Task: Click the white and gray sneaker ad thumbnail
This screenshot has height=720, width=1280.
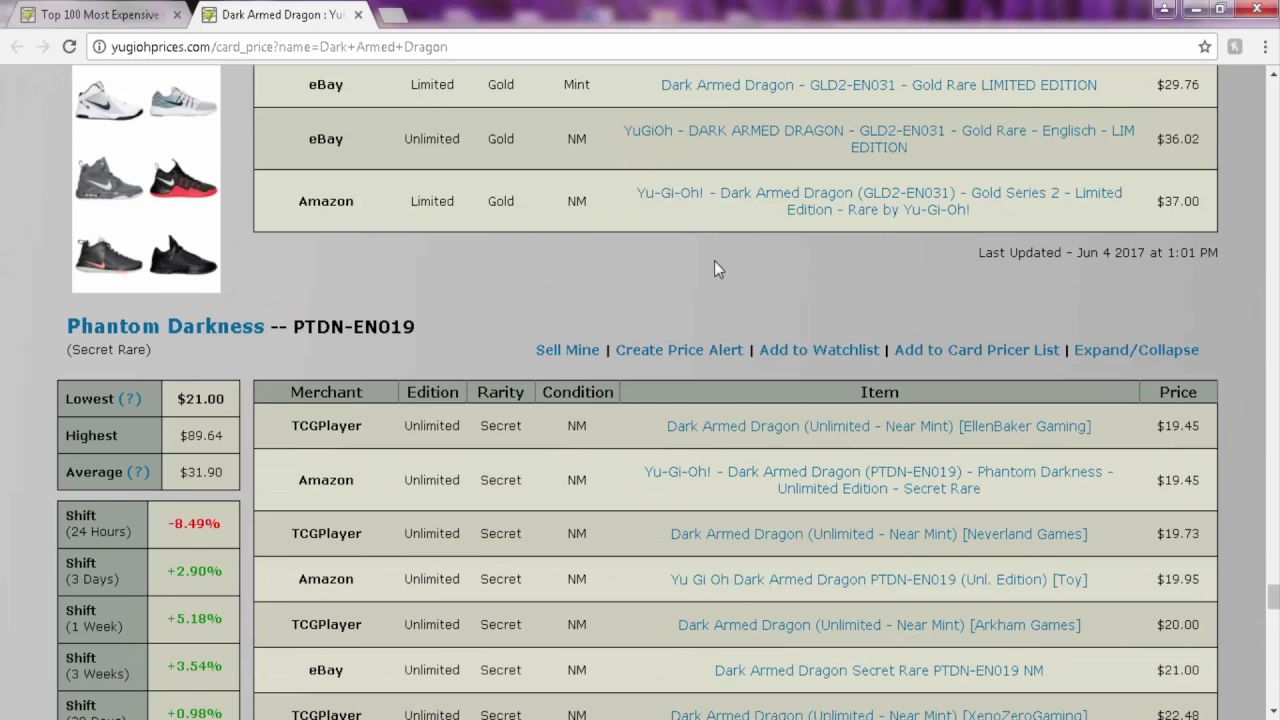Action: (x=109, y=102)
